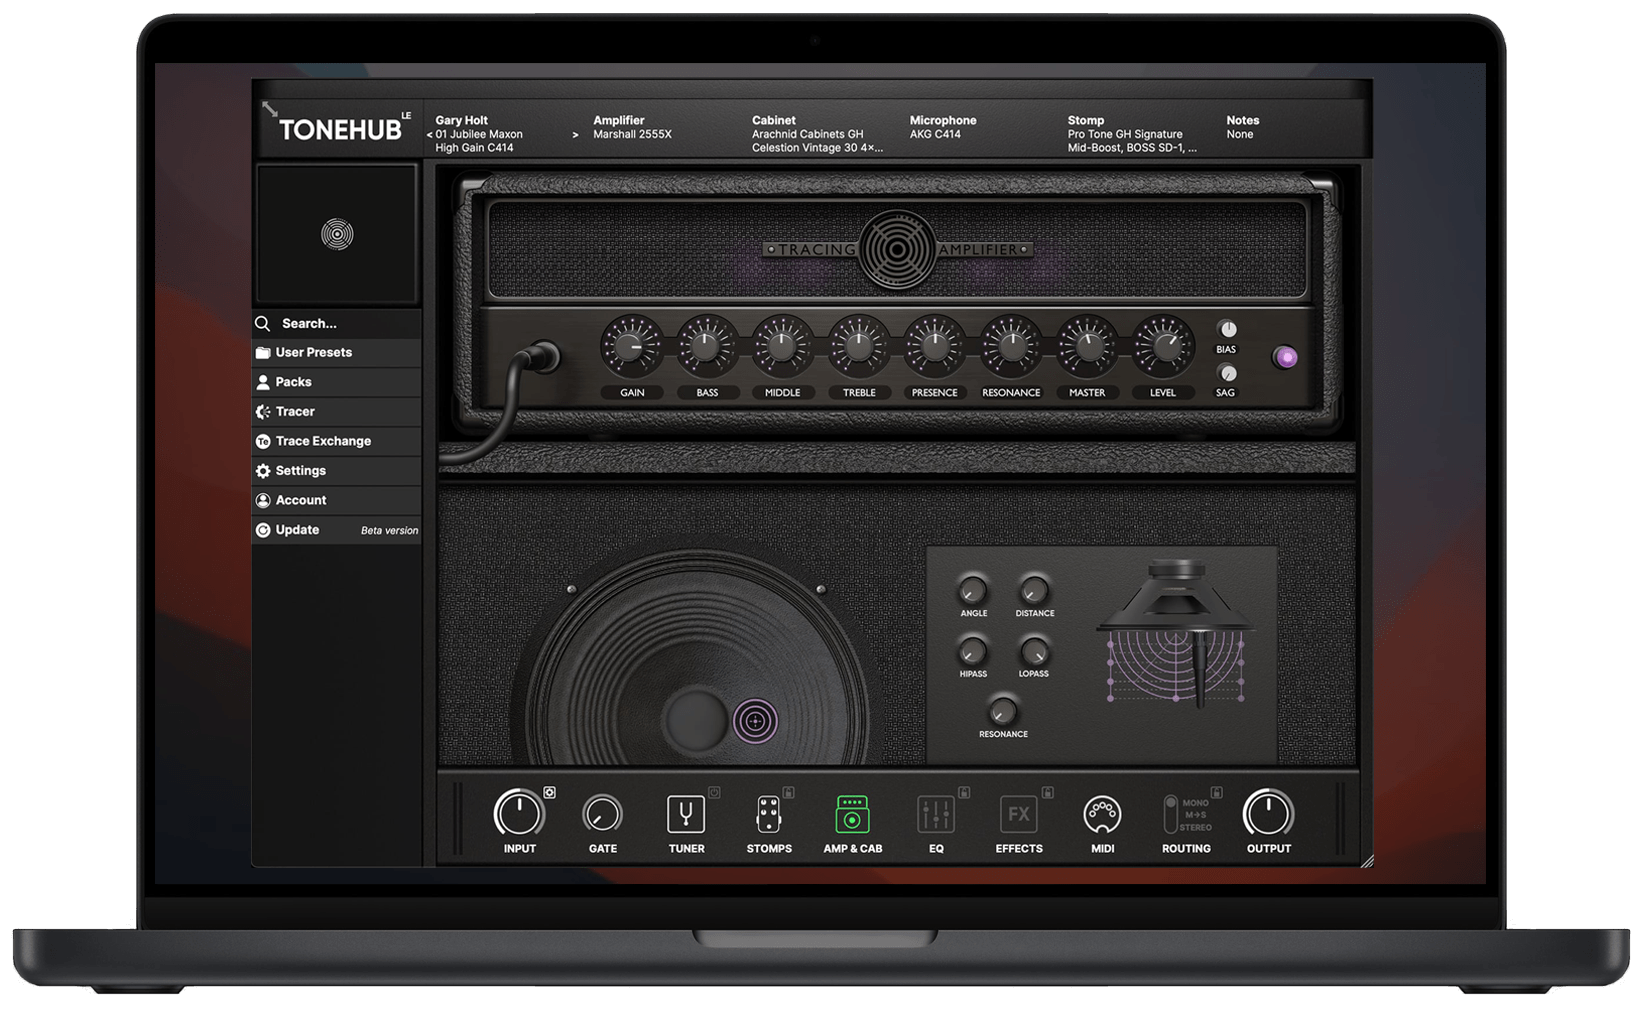The height and width of the screenshot is (1012, 1642).
Task: Click the amp BASS knob
Action: [x=707, y=347]
